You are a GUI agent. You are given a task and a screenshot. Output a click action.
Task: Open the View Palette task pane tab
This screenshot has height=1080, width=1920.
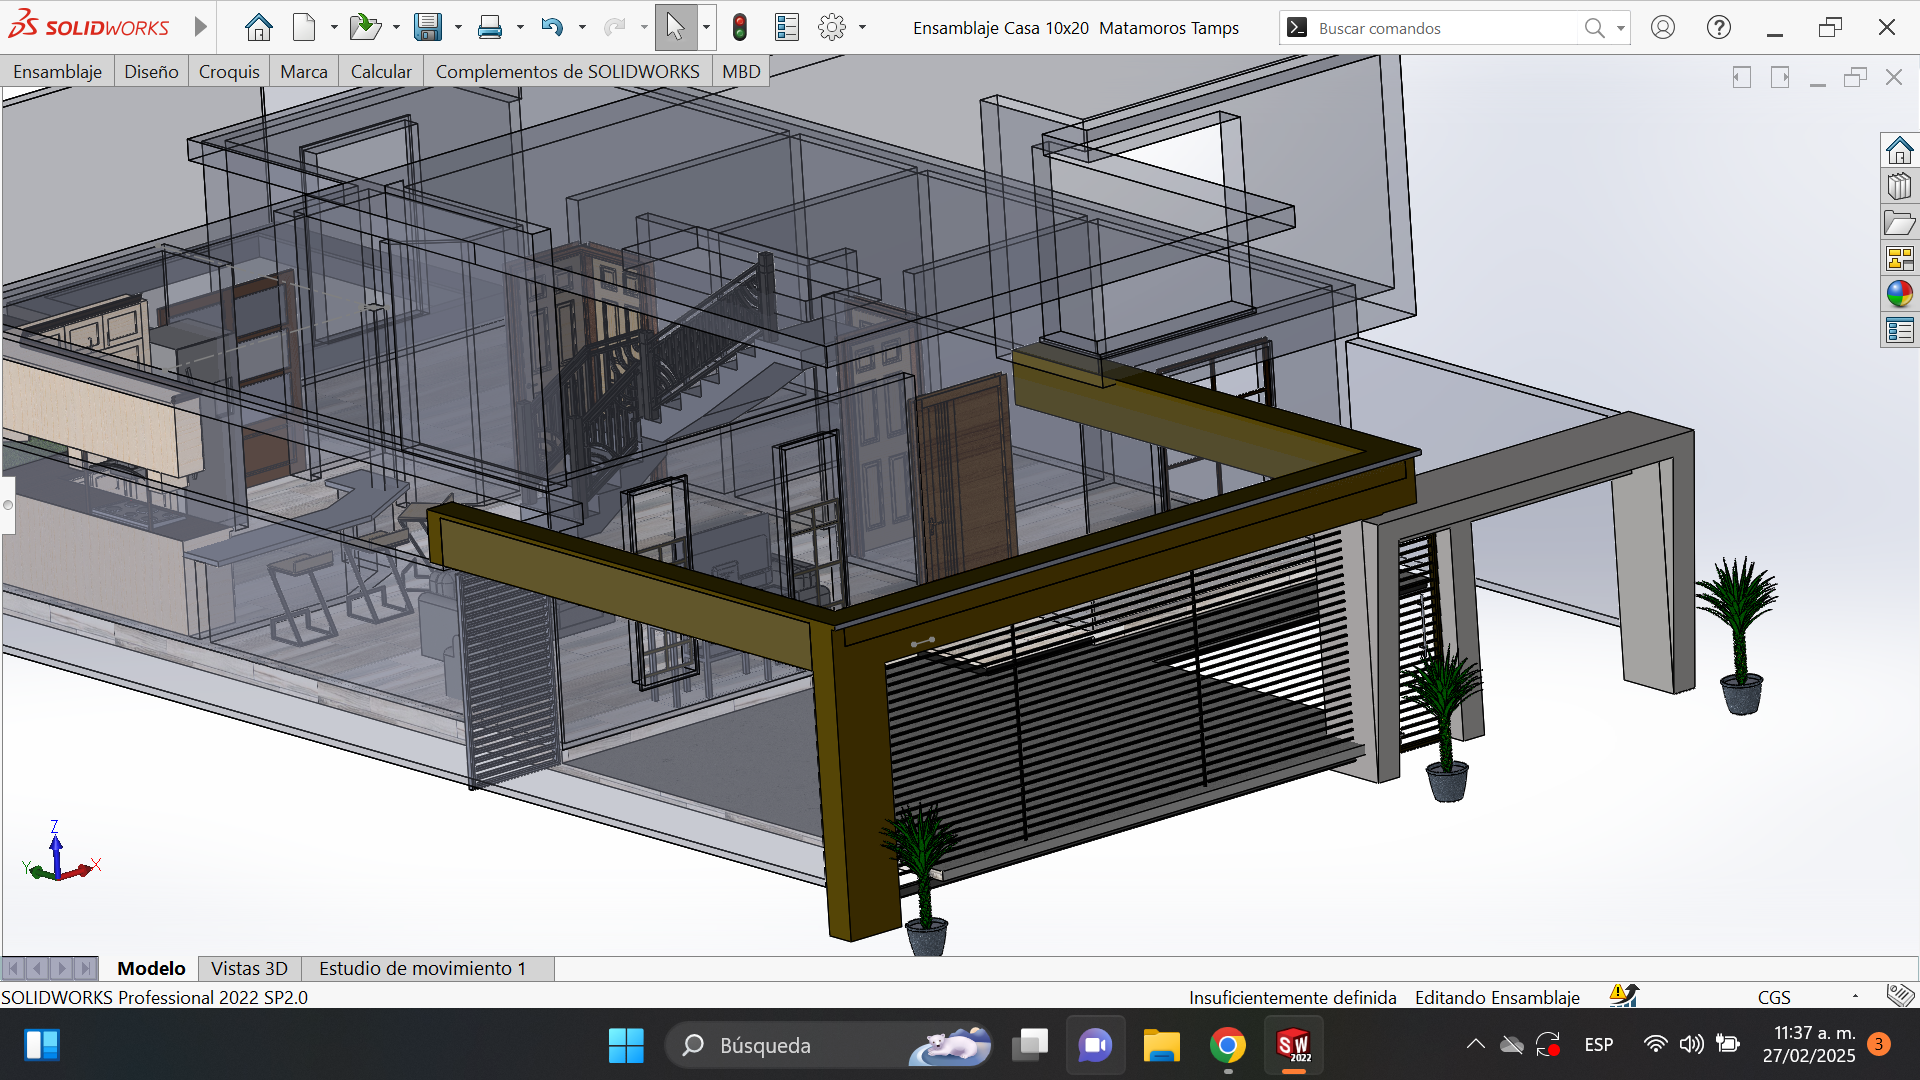click(x=1899, y=259)
